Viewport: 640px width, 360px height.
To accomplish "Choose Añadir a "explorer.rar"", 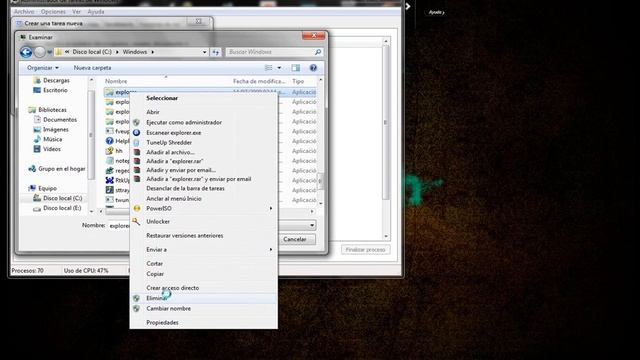I will [x=175, y=161].
